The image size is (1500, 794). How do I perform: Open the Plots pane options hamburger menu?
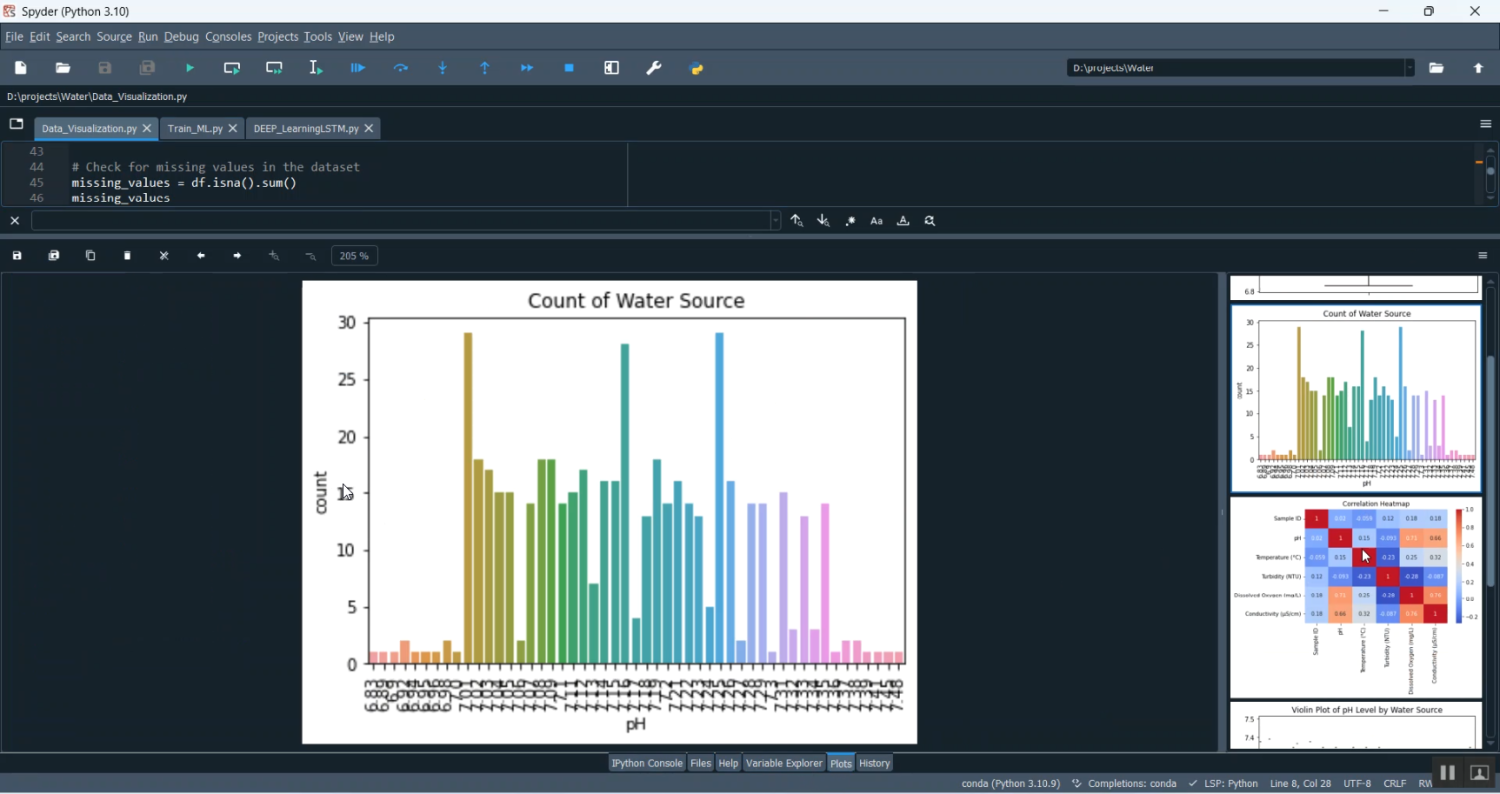[x=1483, y=256]
